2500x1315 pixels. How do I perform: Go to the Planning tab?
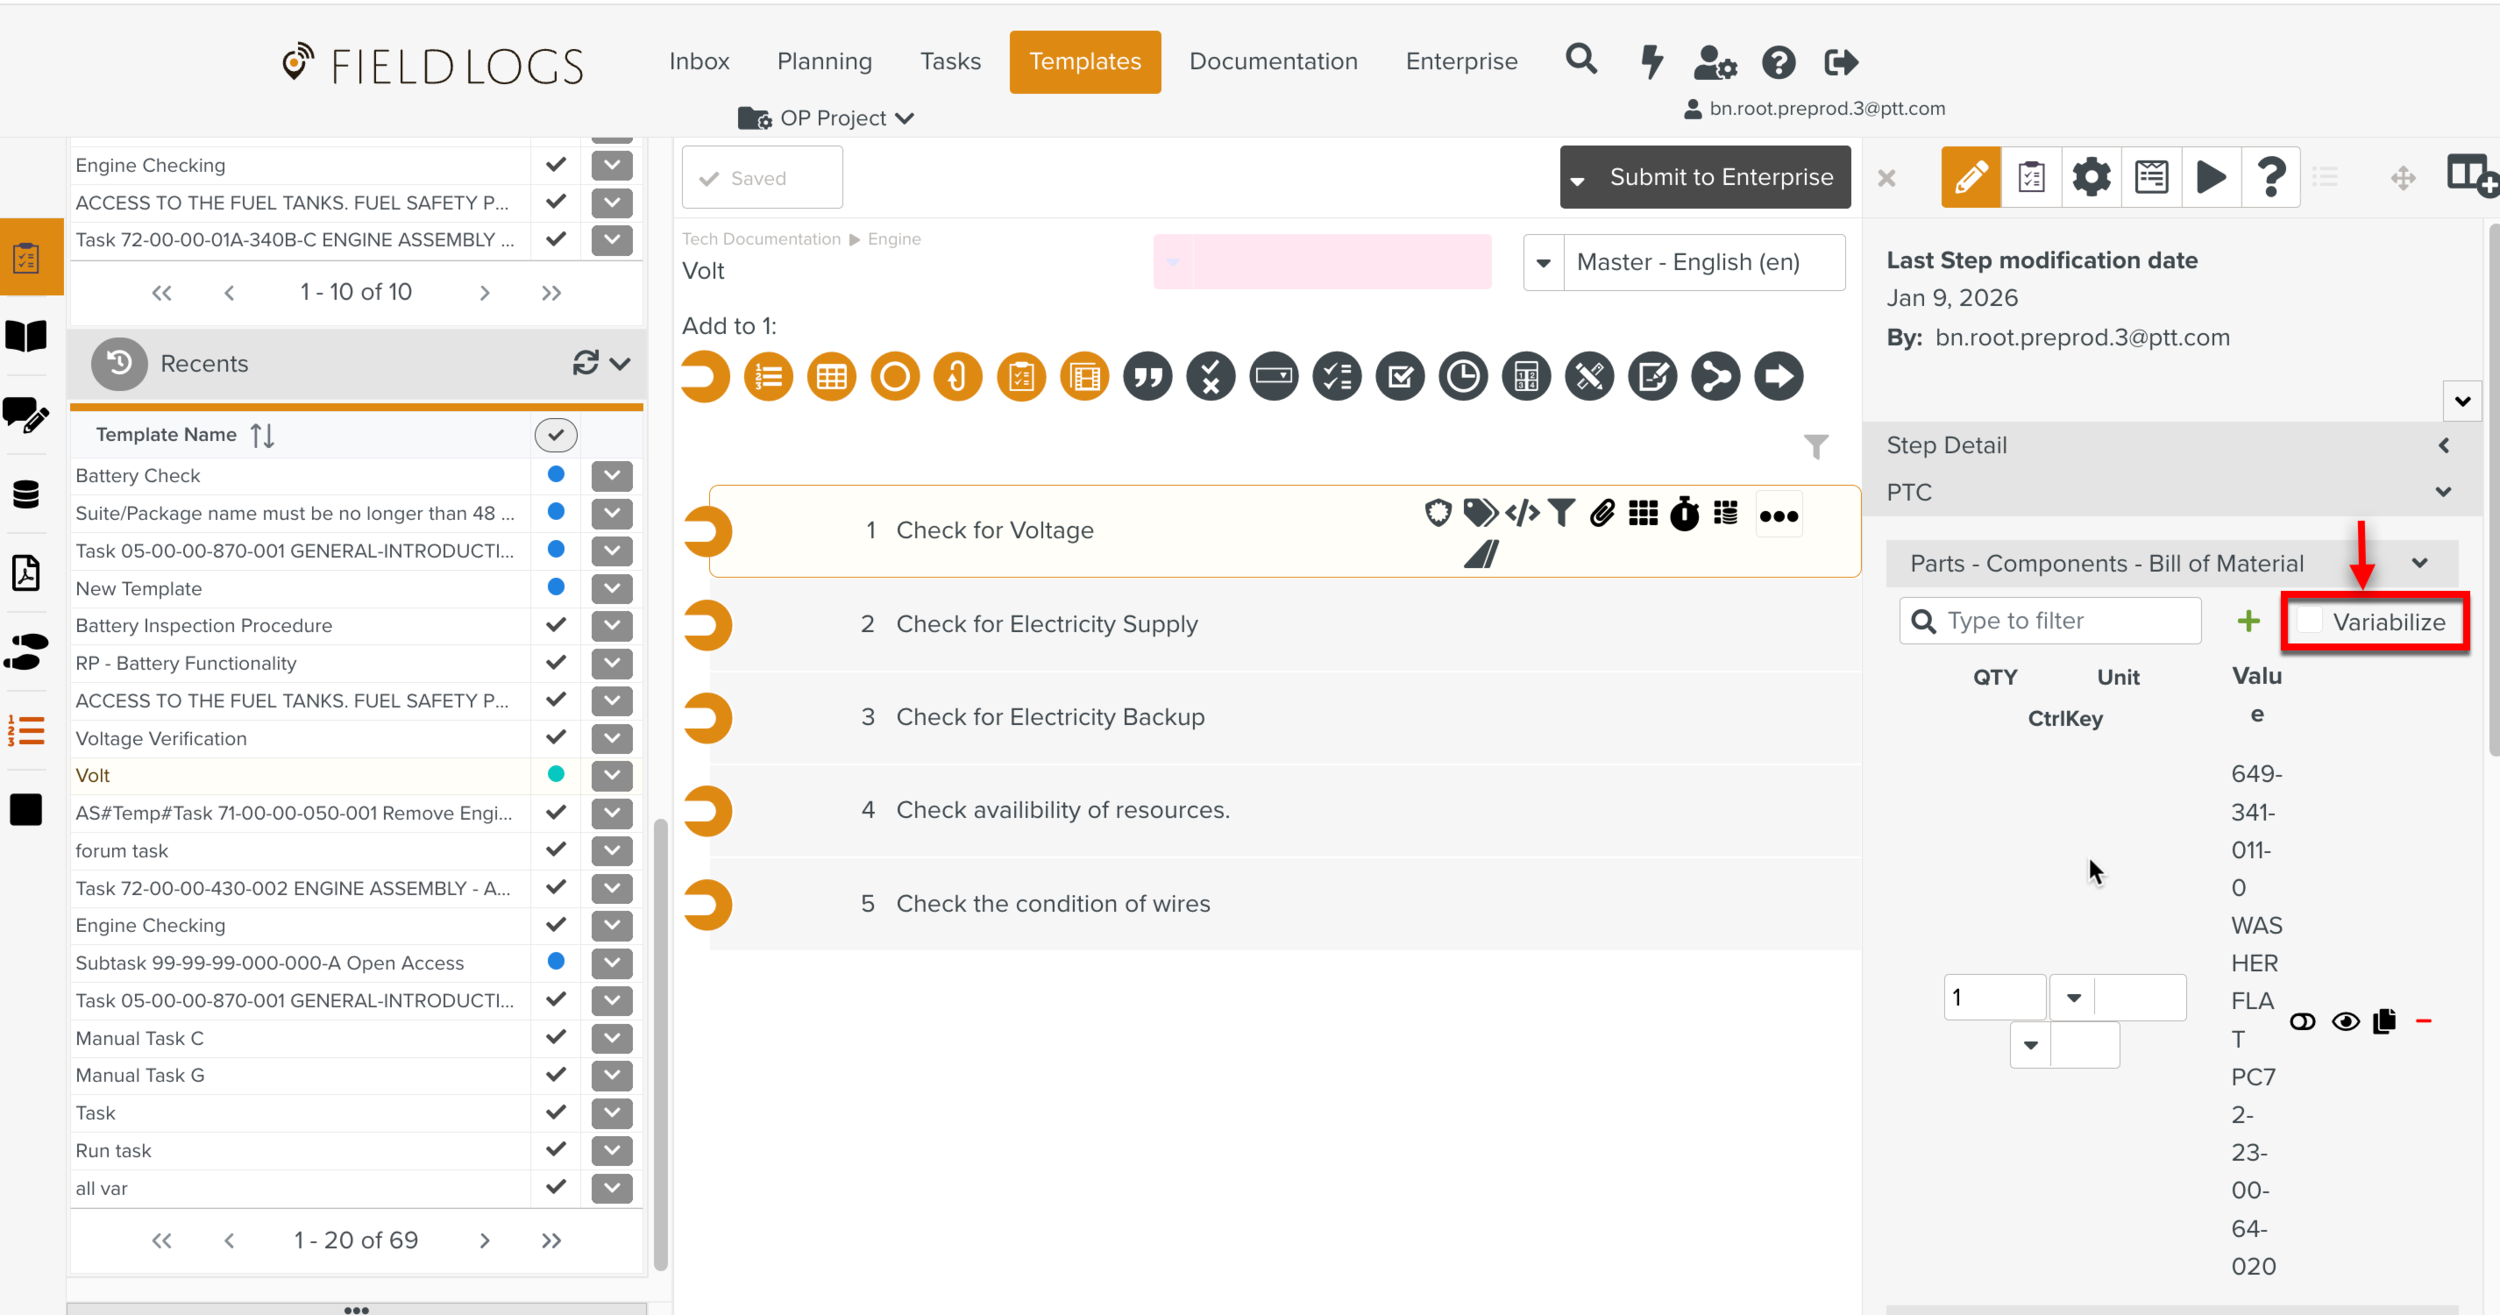coord(824,62)
